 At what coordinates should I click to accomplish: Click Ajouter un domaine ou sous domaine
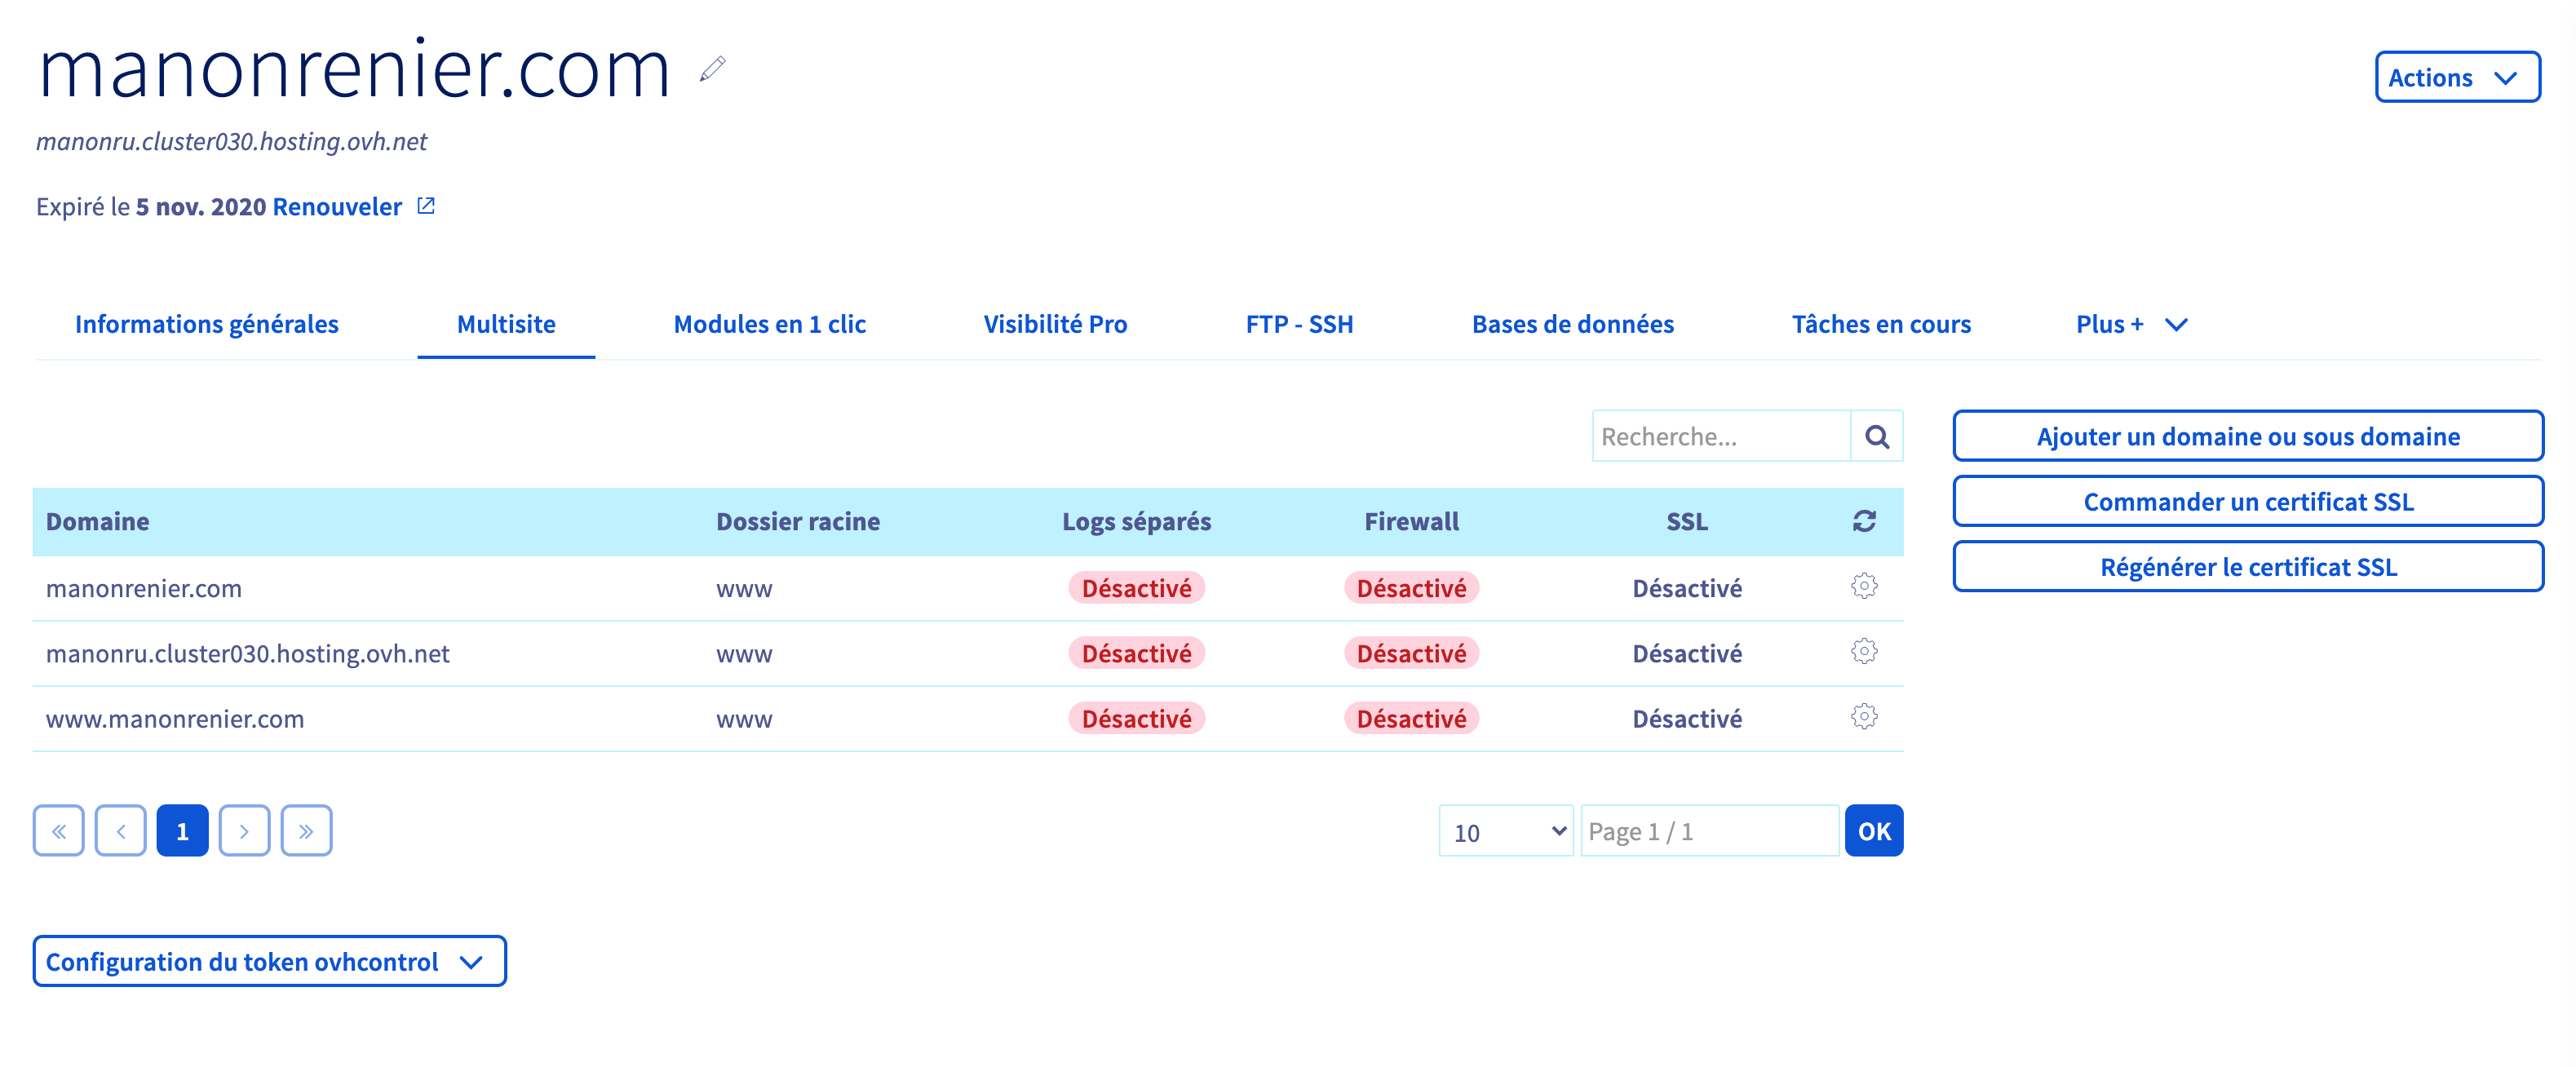click(x=2247, y=437)
